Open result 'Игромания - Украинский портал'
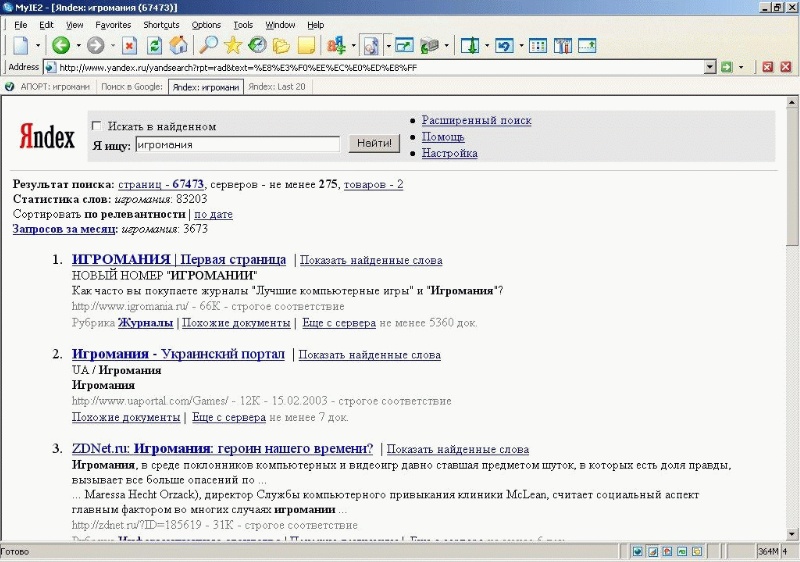The height and width of the screenshot is (562, 800). [178, 353]
